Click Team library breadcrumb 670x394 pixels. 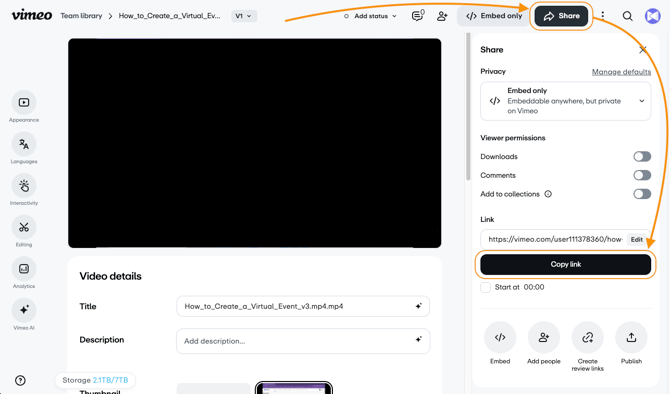click(81, 16)
